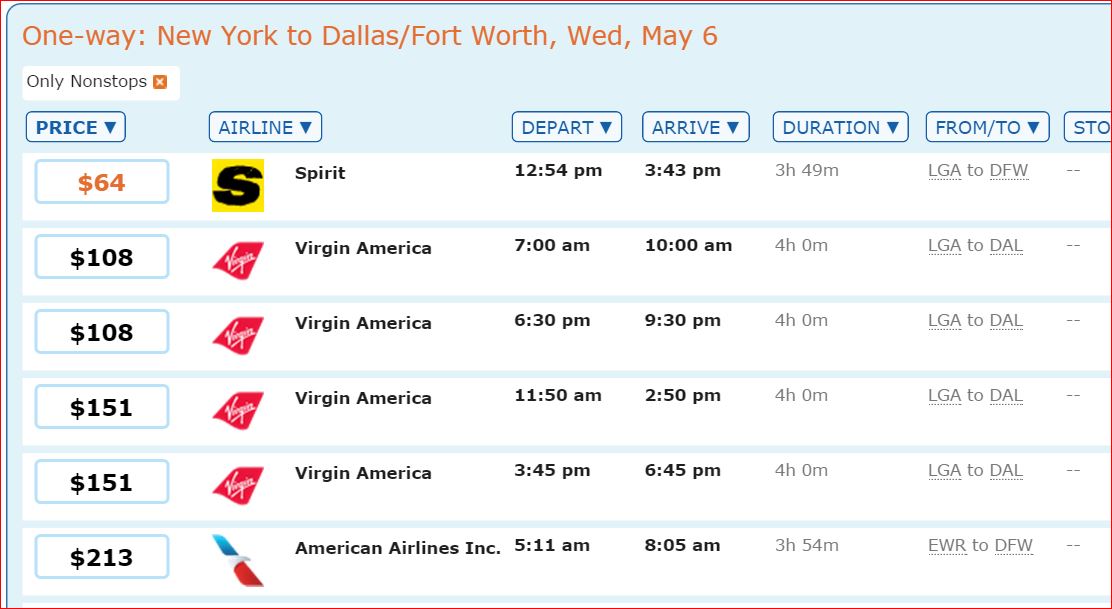Pick the $108 fare departing 7:00 am
Image resolution: width=1112 pixels, height=609 pixels.
tap(102, 257)
